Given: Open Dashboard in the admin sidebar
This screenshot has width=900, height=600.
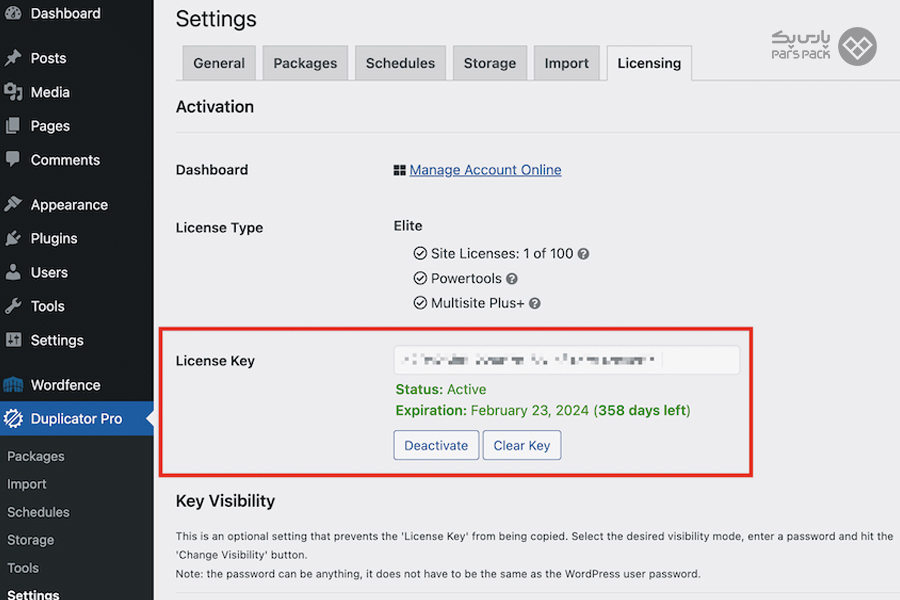Looking at the screenshot, I should coord(65,13).
